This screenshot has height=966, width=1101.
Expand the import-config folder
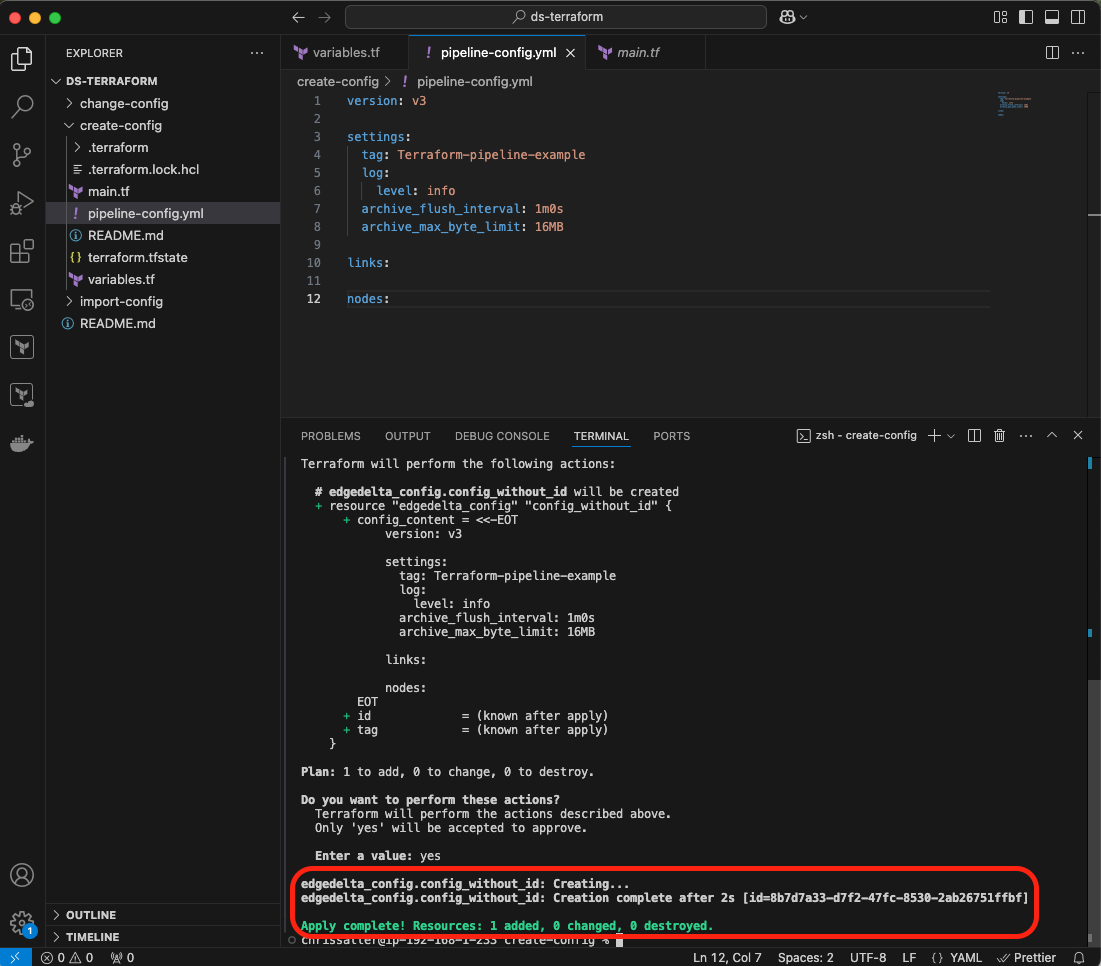[120, 301]
